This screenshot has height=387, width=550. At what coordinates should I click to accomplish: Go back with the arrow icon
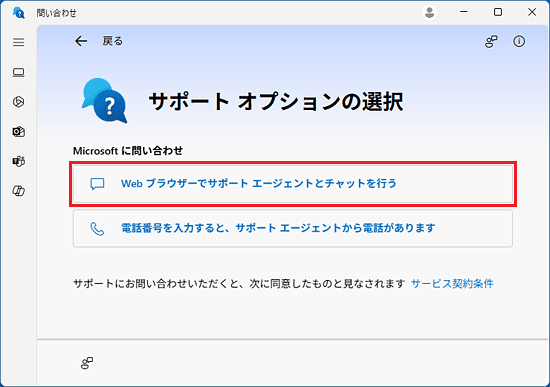81,41
